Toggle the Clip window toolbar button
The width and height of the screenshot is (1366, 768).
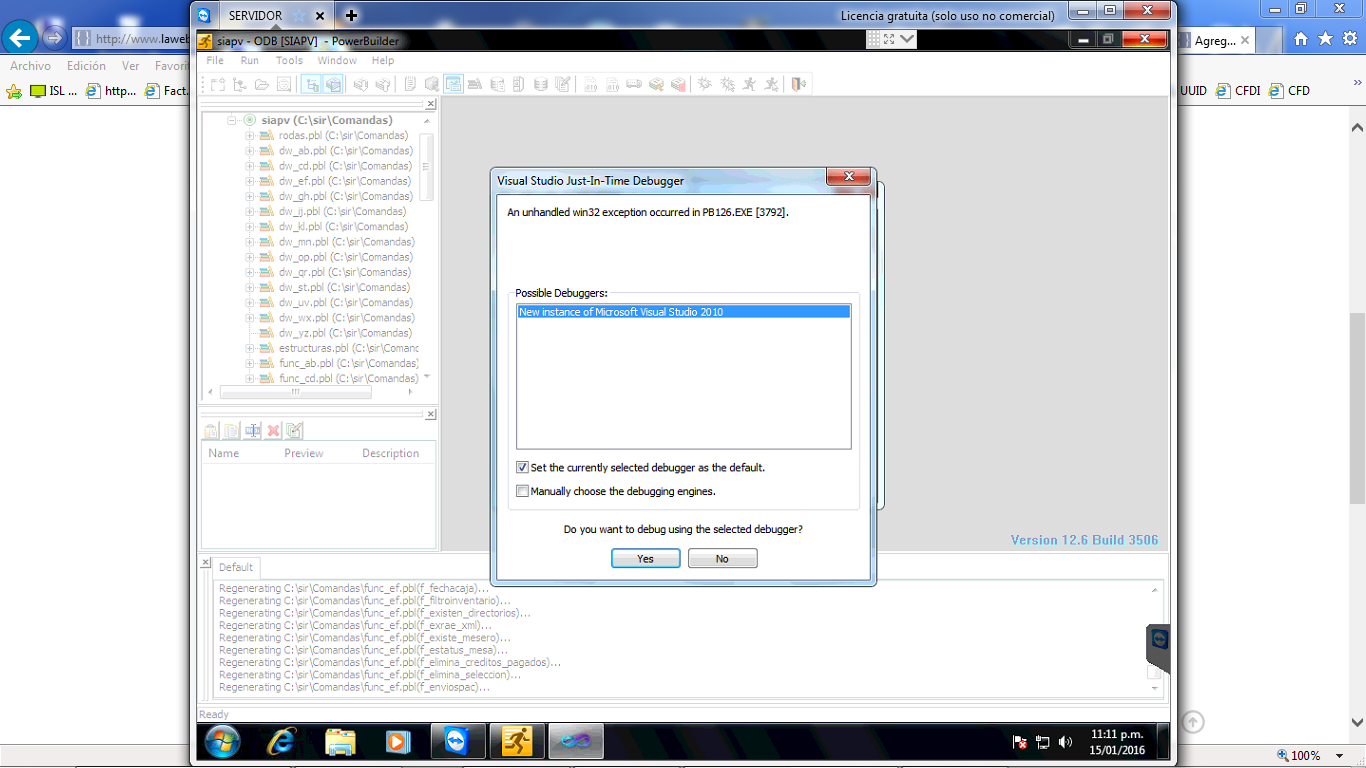tap(453, 85)
